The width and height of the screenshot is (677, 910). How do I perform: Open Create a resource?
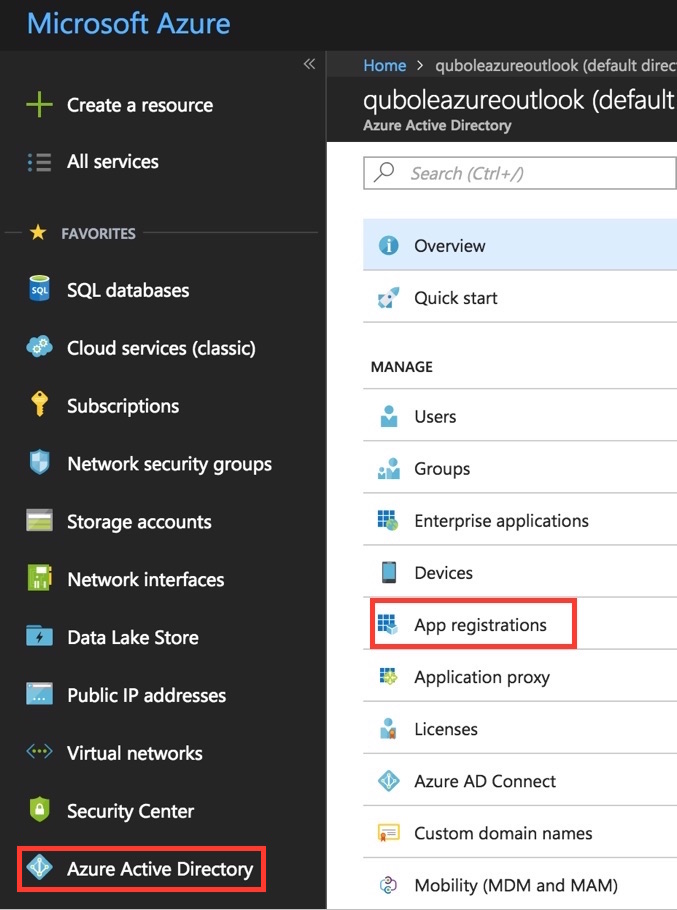pyautogui.click(x=140, y=105)
